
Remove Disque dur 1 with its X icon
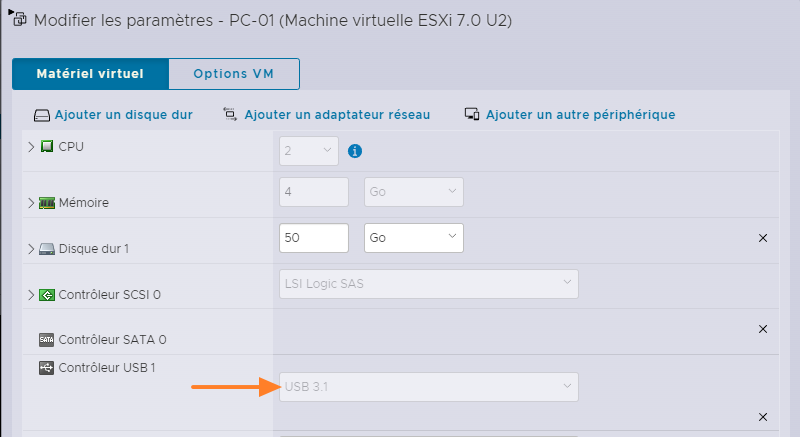(x=763, y=238)
